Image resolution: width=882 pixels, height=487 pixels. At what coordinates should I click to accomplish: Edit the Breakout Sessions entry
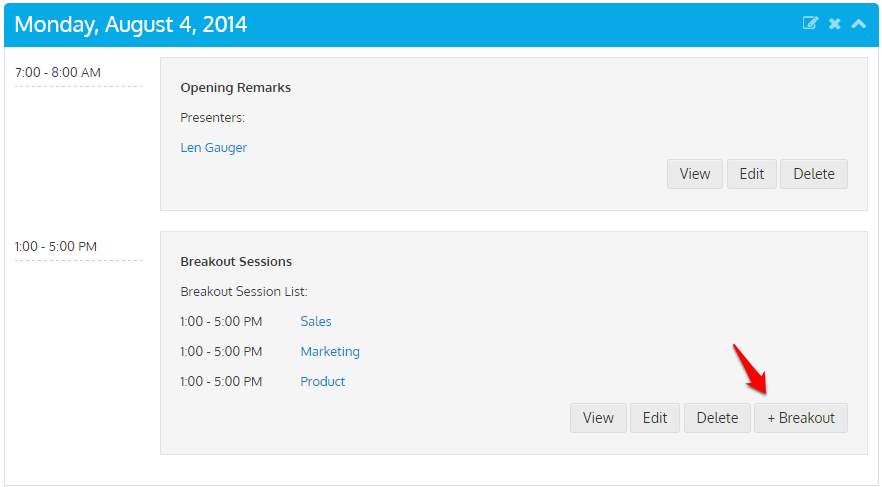pos(655,418)
